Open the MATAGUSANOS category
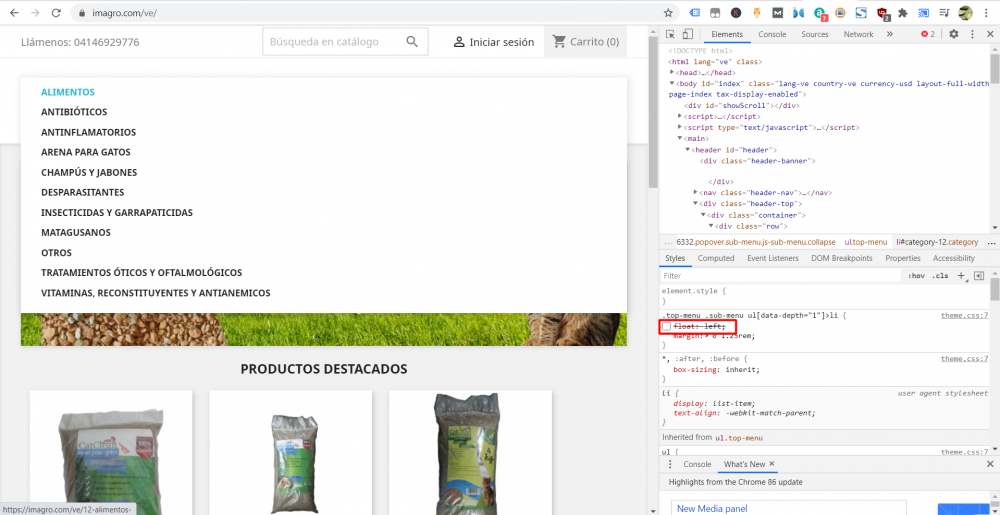 point(76,233)
